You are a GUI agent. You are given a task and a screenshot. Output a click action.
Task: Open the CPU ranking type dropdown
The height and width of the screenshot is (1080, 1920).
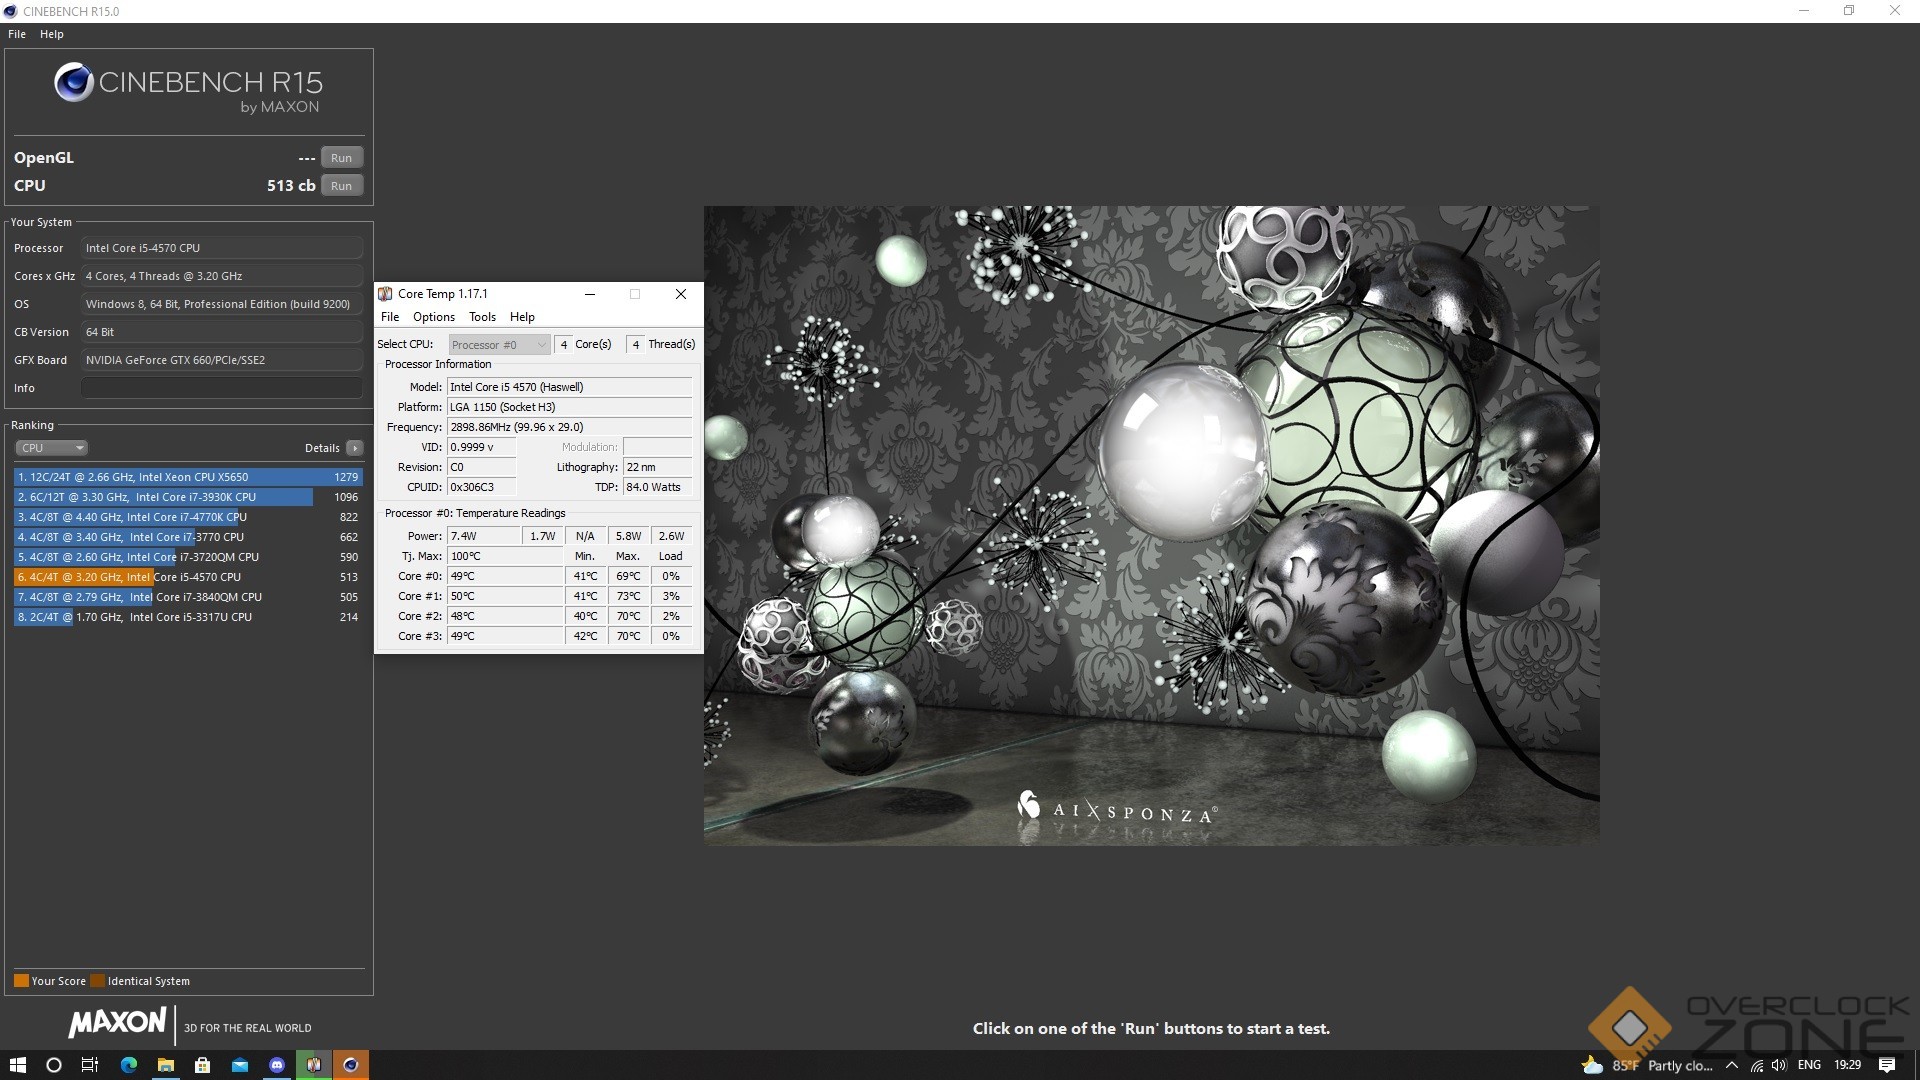click(51, 448)
